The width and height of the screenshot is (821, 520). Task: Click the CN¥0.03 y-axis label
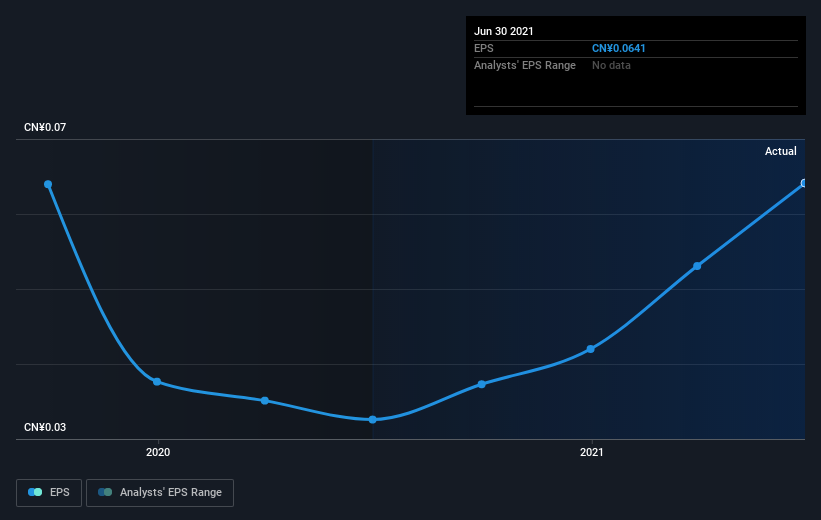tap(45, 427)
